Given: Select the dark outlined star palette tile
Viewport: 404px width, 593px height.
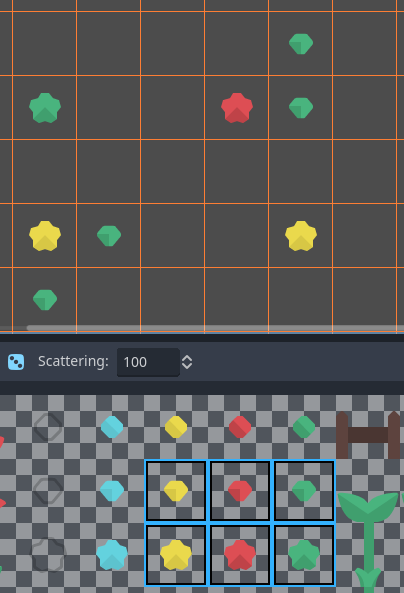Looking at the screenshot, I should coord(48,555).
